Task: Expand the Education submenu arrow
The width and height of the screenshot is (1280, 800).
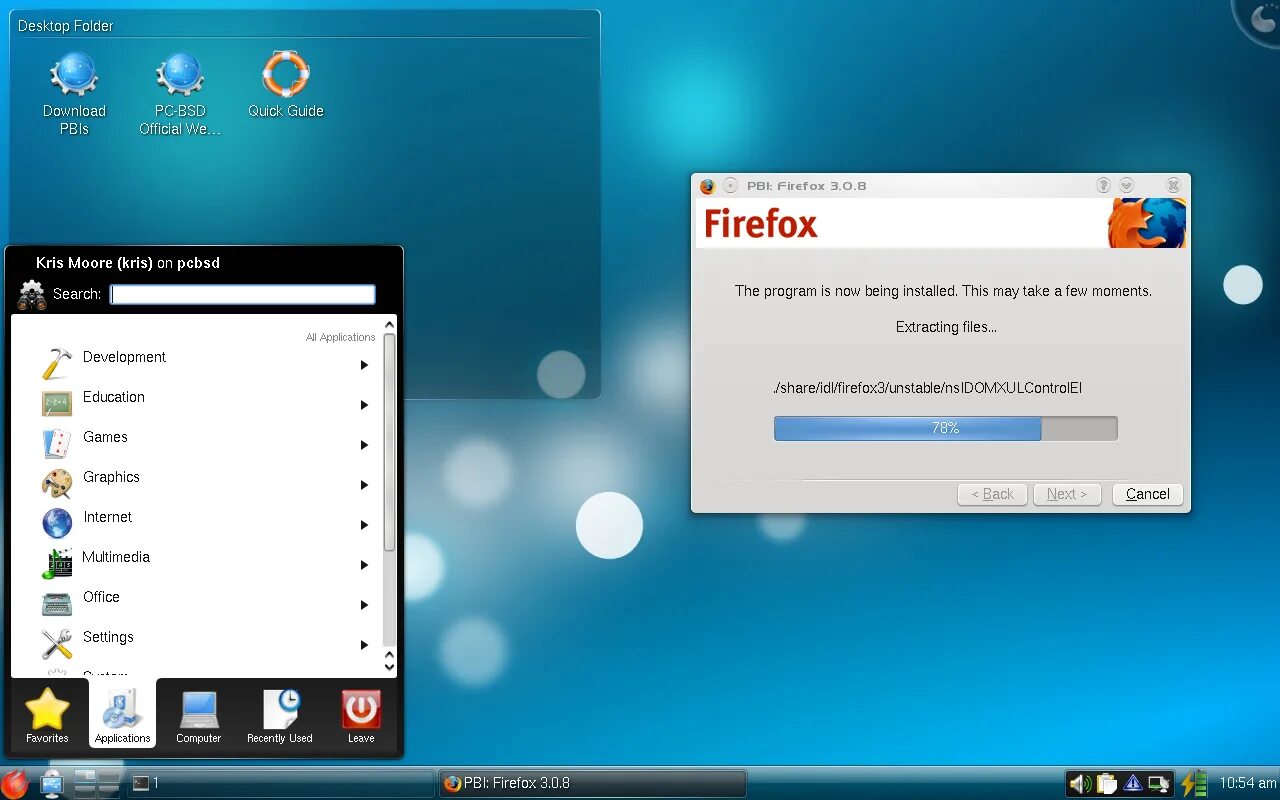Action: [365, 405]
